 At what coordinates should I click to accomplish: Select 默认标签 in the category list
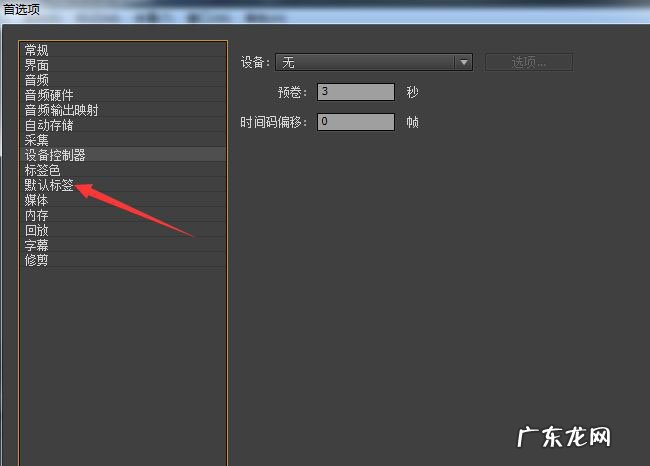pyautogui.click(x=123, y=184)
